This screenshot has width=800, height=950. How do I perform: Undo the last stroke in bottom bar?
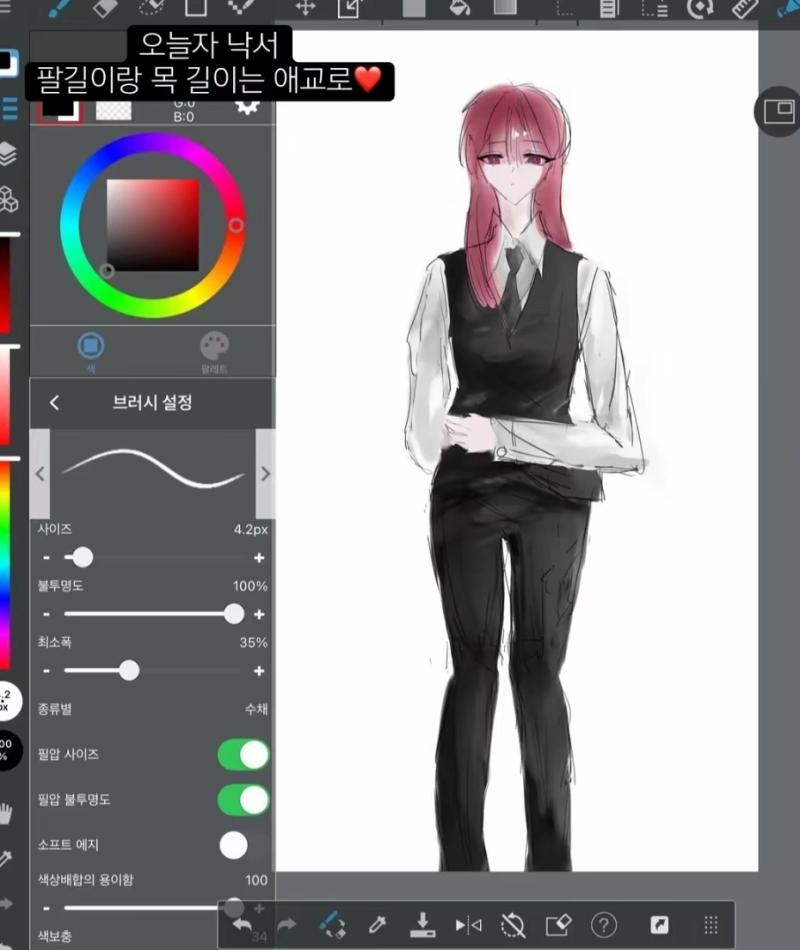pos(242,925)
